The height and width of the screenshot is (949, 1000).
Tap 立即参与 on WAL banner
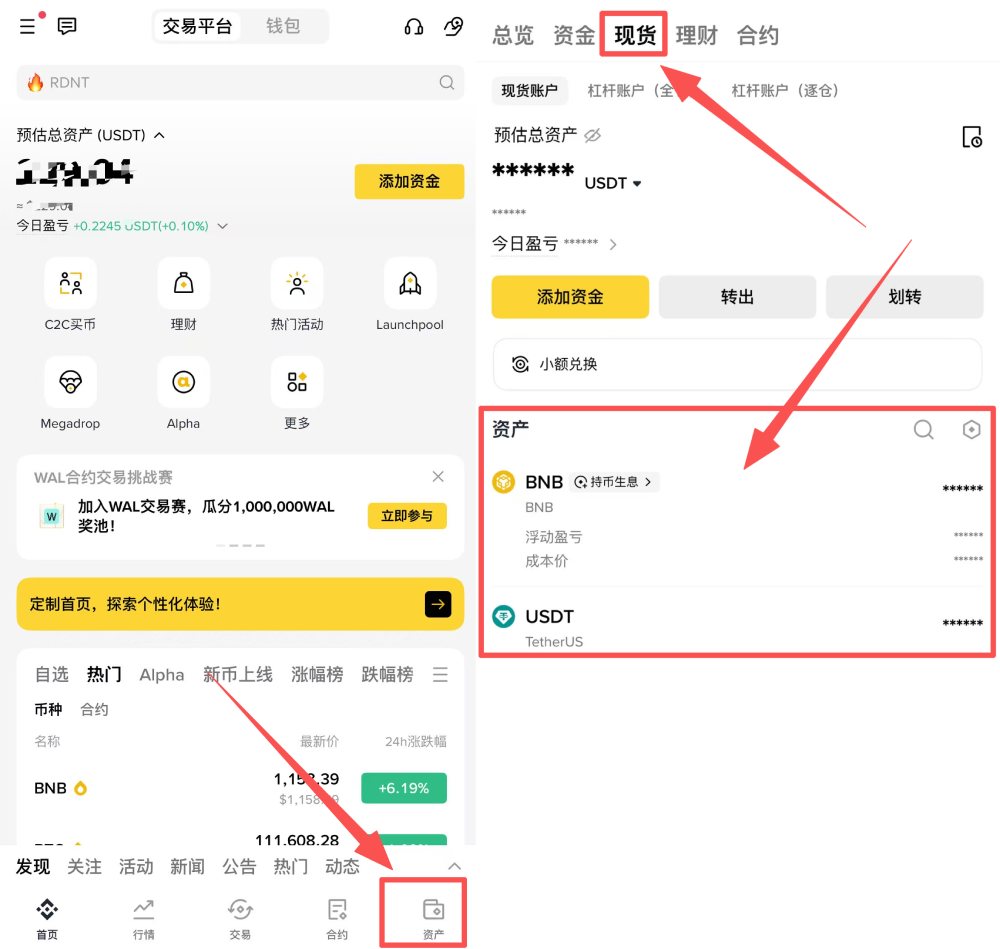coord(407,516)
